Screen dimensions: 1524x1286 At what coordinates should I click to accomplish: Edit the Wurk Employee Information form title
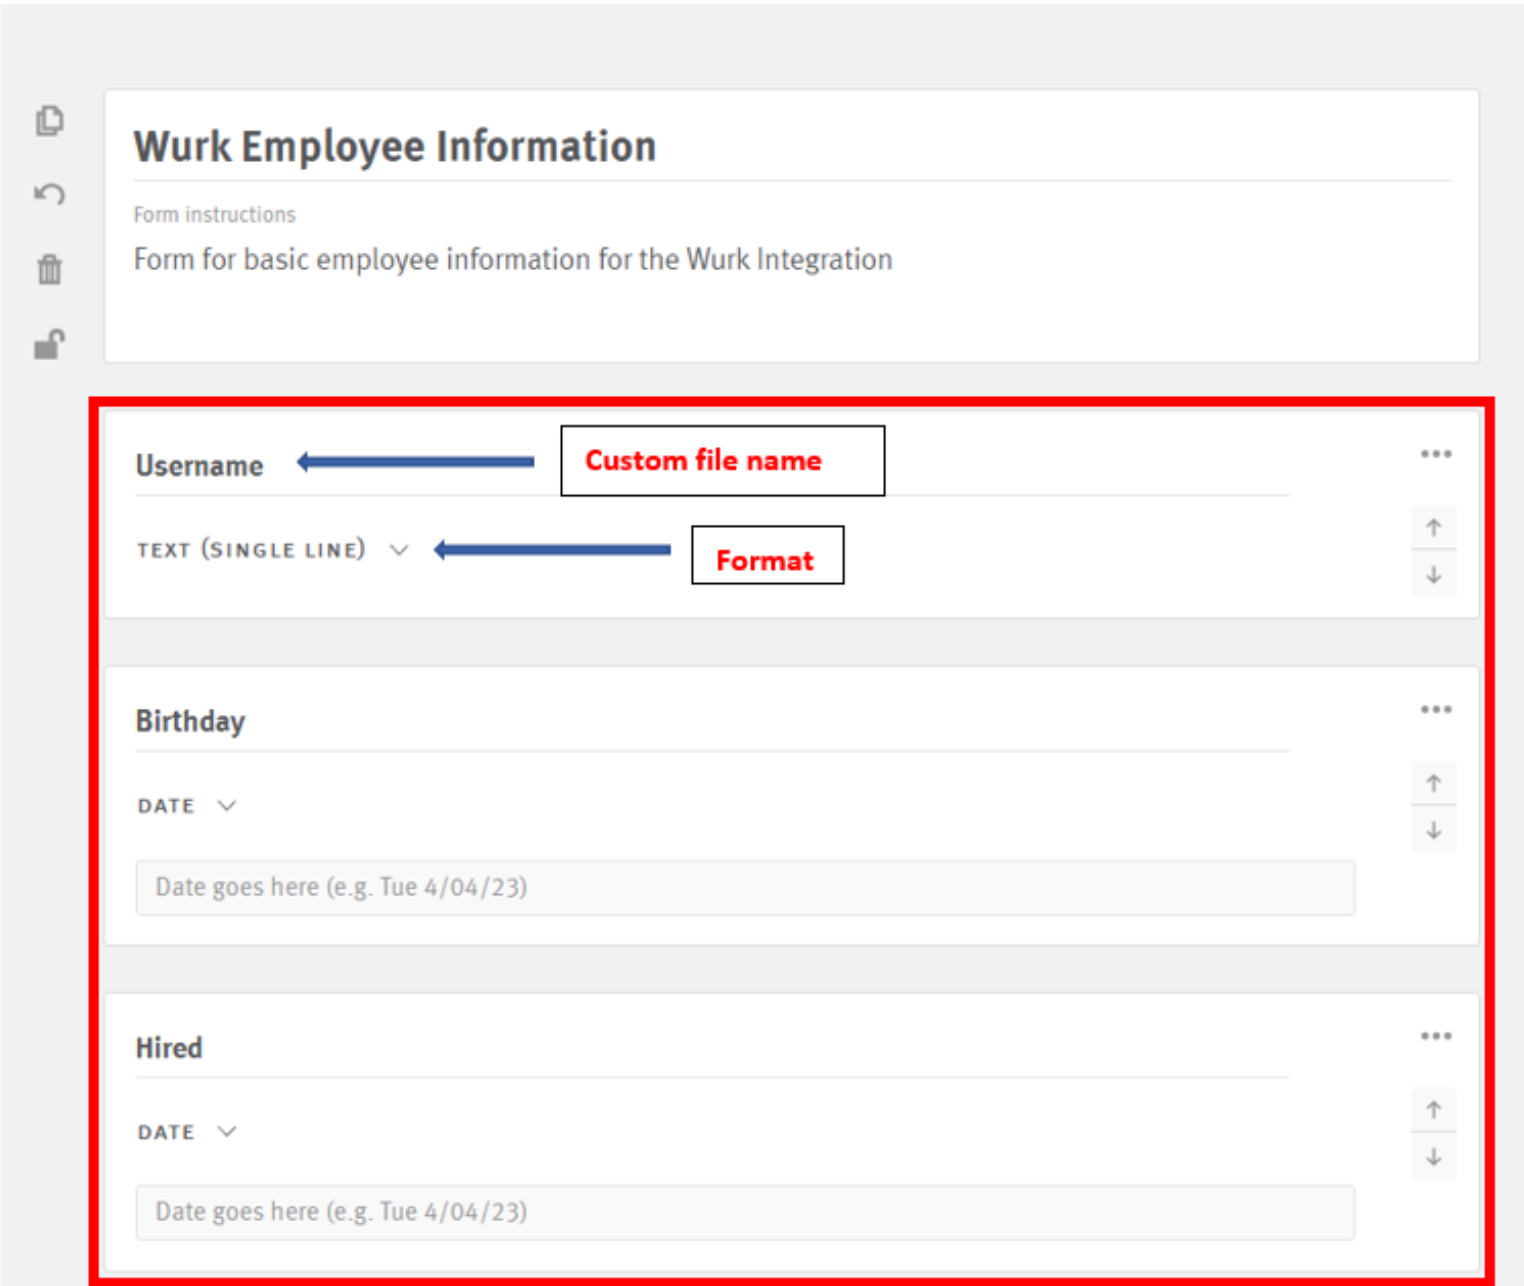(x=395, y=147)
